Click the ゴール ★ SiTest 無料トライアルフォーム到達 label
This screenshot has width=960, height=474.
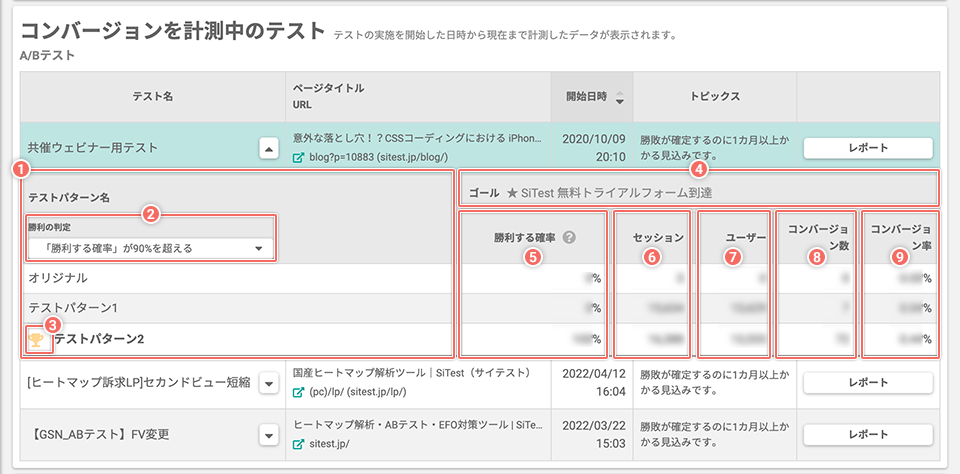click(590, 193)
